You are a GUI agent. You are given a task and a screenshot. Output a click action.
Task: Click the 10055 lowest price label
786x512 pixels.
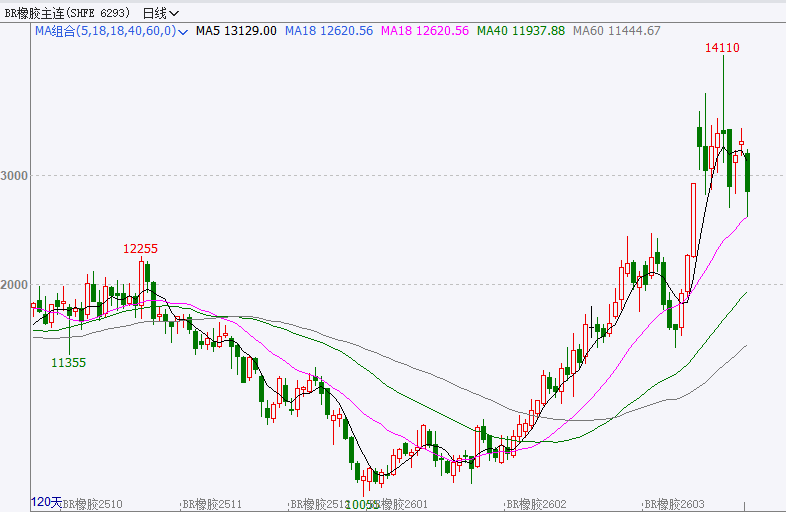362,505
